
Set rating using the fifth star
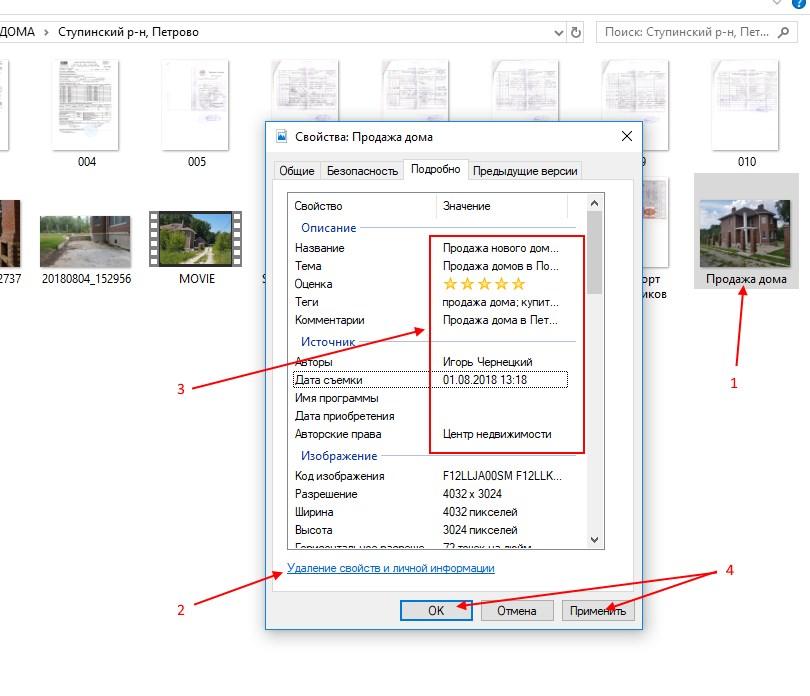pyautogui.click(x=518, y=284)
